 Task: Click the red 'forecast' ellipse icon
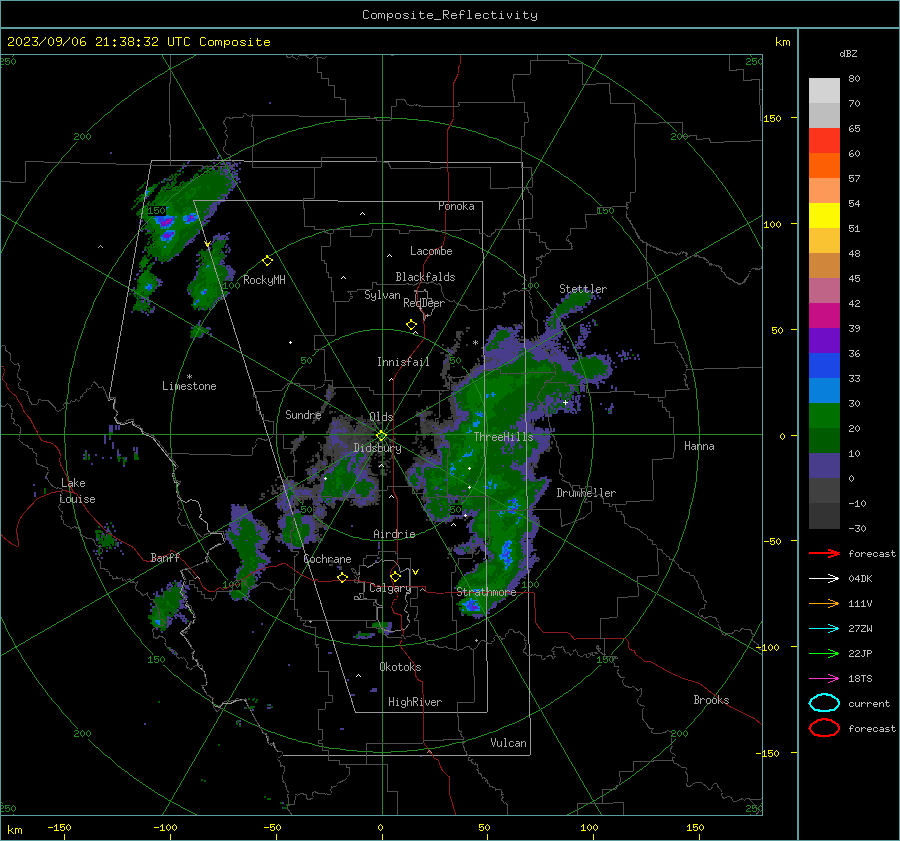pos(824,728)
